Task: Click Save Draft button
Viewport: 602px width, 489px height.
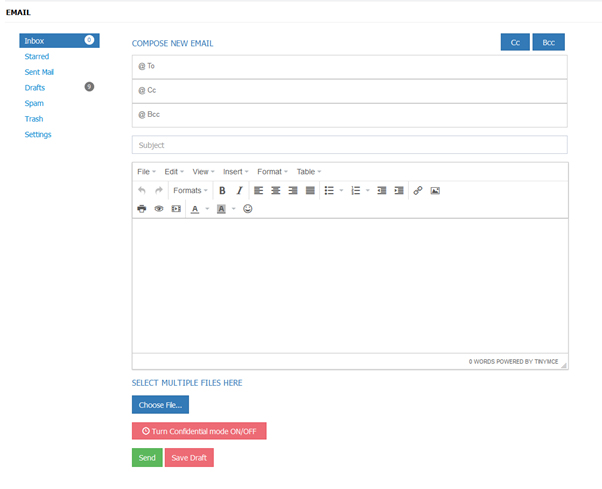Action: (x=189, y=458)
